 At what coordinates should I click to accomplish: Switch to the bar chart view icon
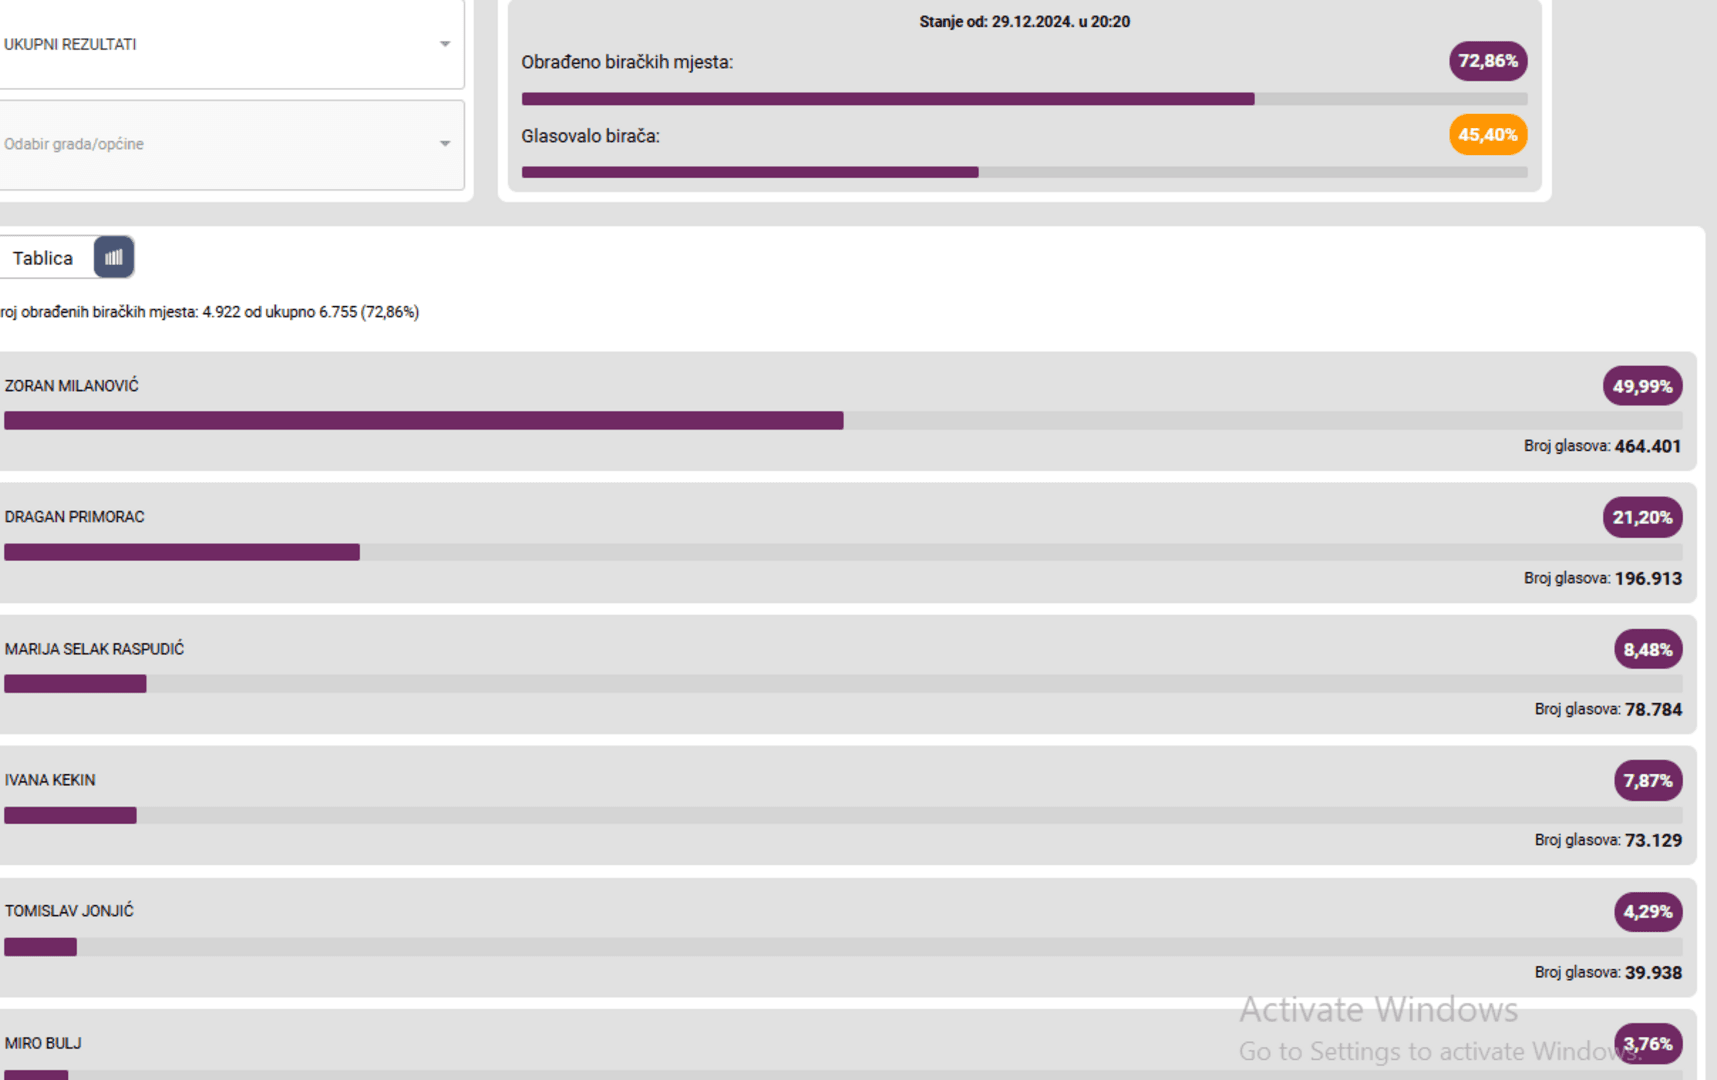tap(114, 258)
